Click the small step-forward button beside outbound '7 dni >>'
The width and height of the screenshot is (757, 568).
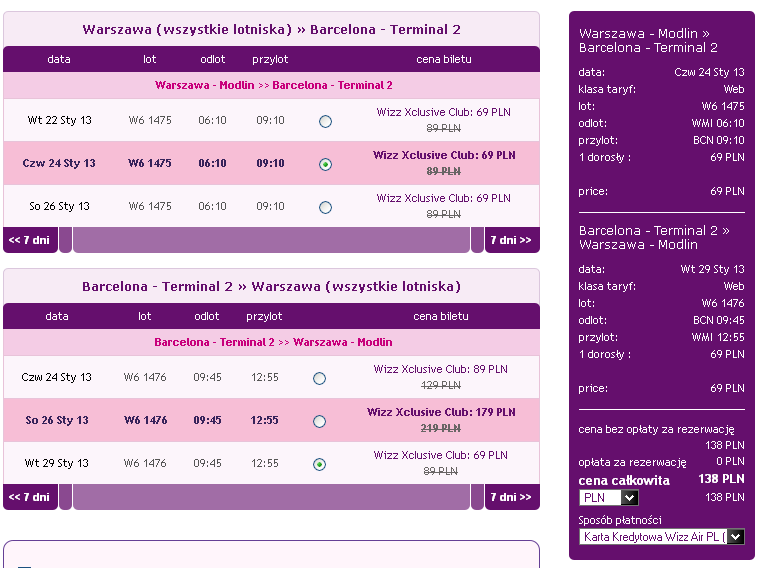(477, 240)
